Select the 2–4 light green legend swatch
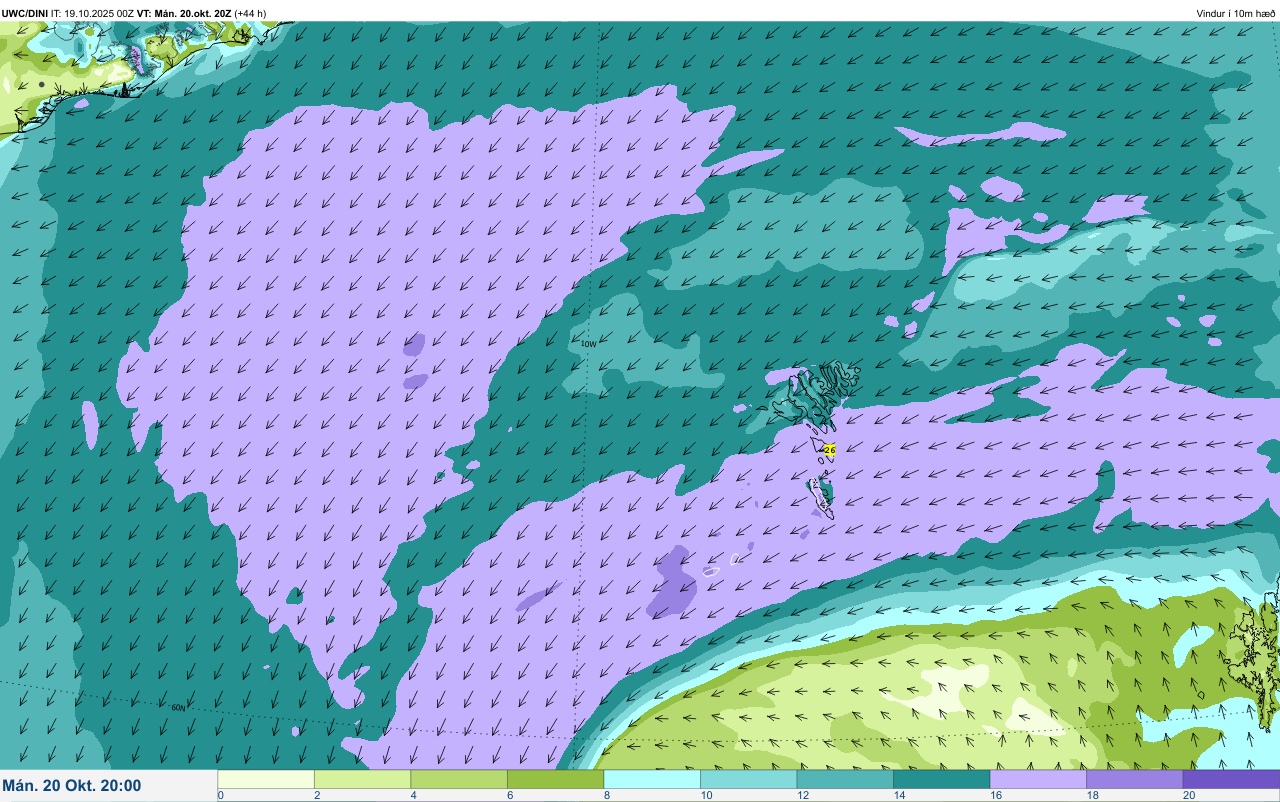 [x=362, y=779]
